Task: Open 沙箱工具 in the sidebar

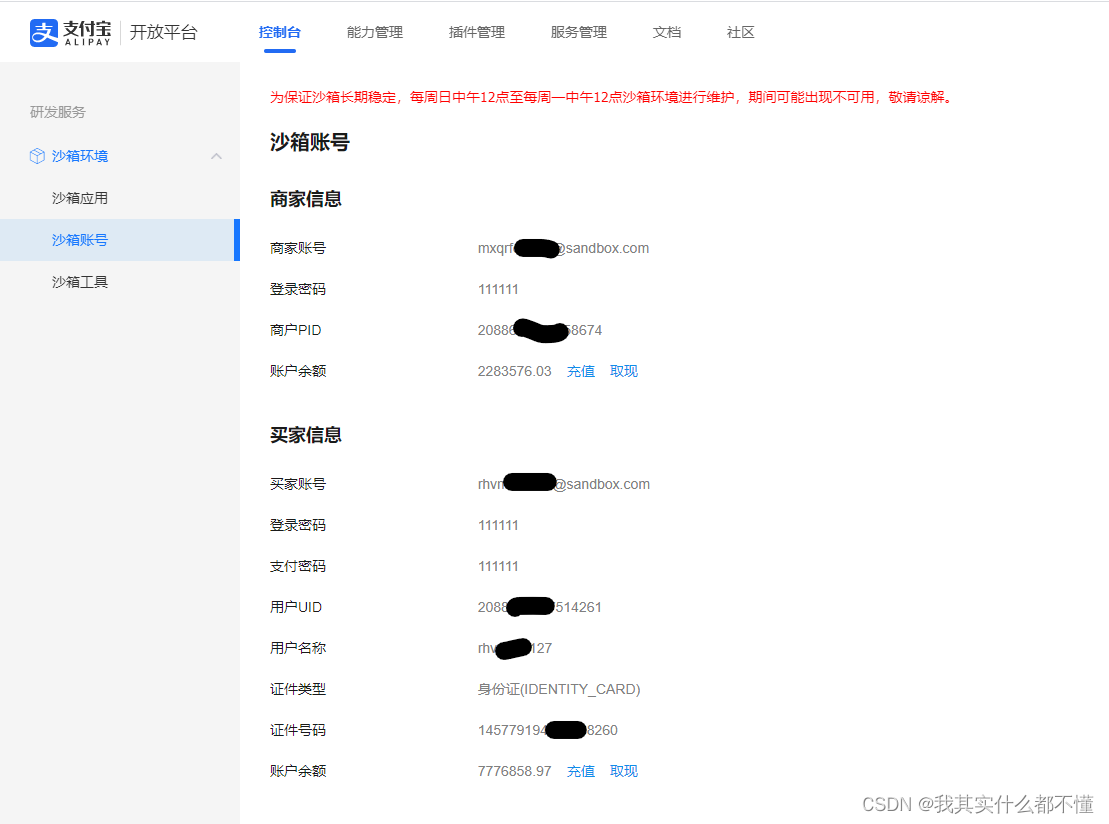Action: coord(80,282)
